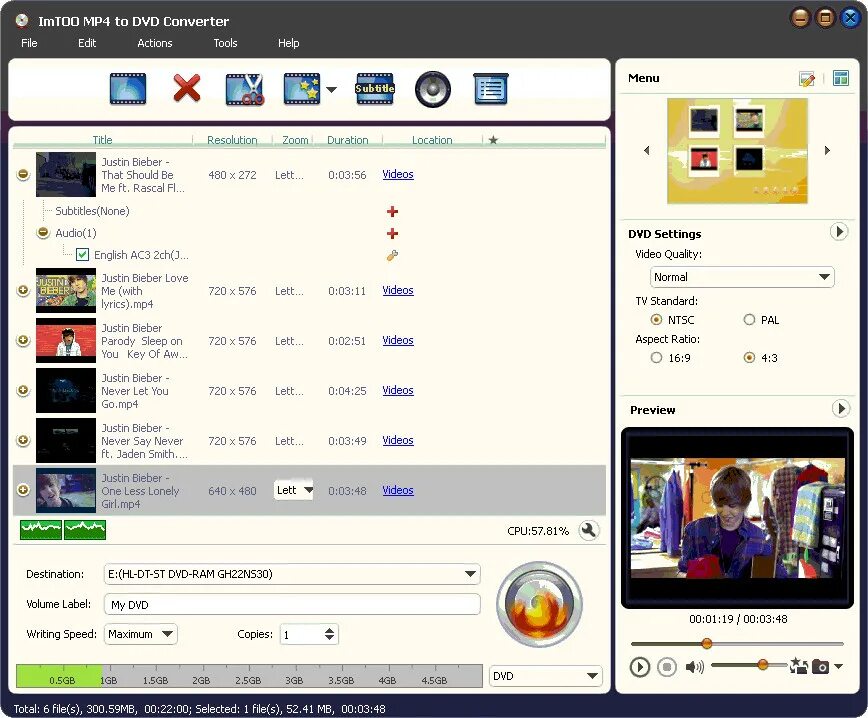Image resolution: width=868 pixels, height=718 pixels.
Task: Click the Subtitle toolbar icon
Action: tap(375, 89)
